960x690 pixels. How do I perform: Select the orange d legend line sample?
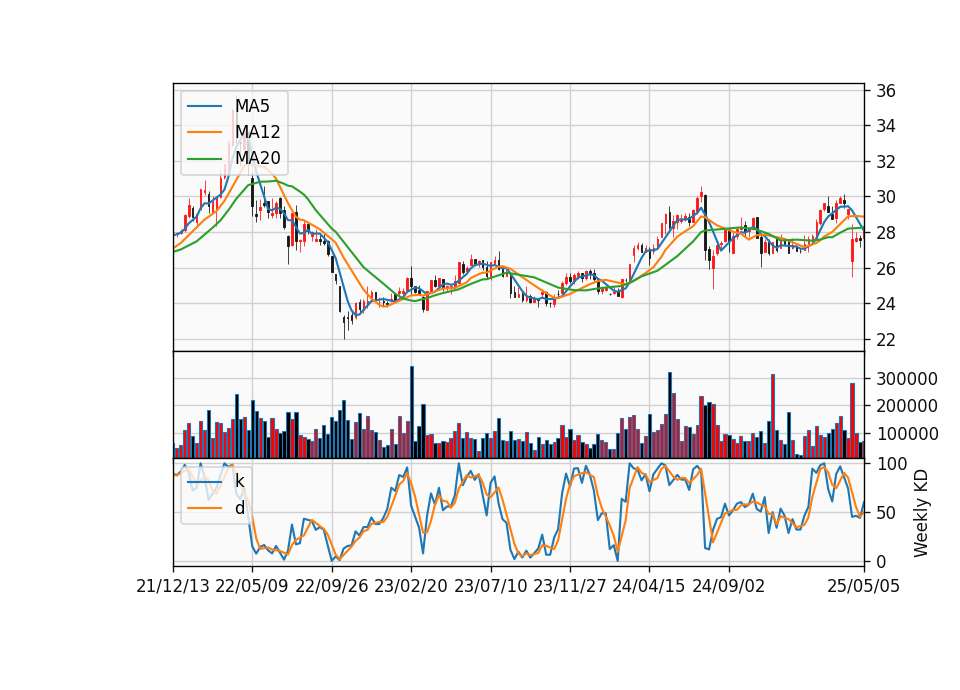click(204, 508)
